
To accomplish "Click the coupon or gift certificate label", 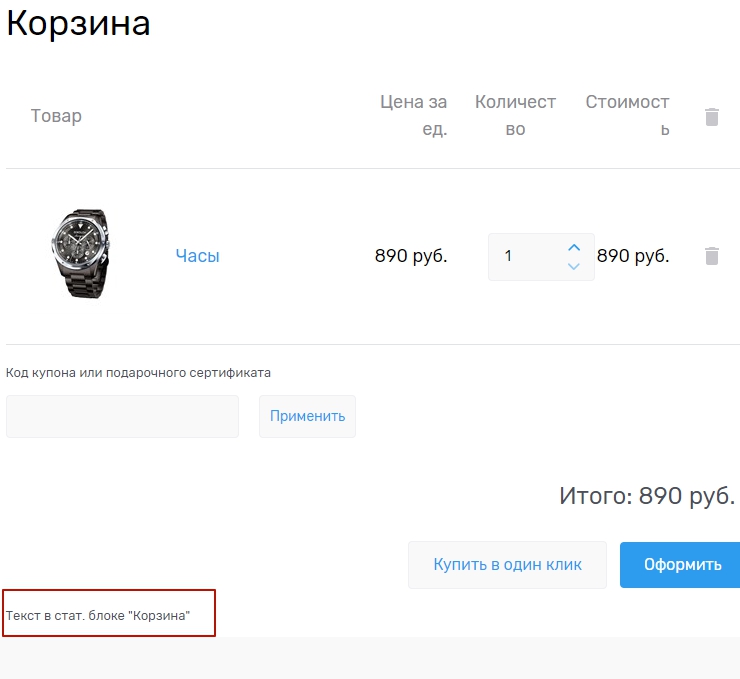I will click(x=138, y=373).
